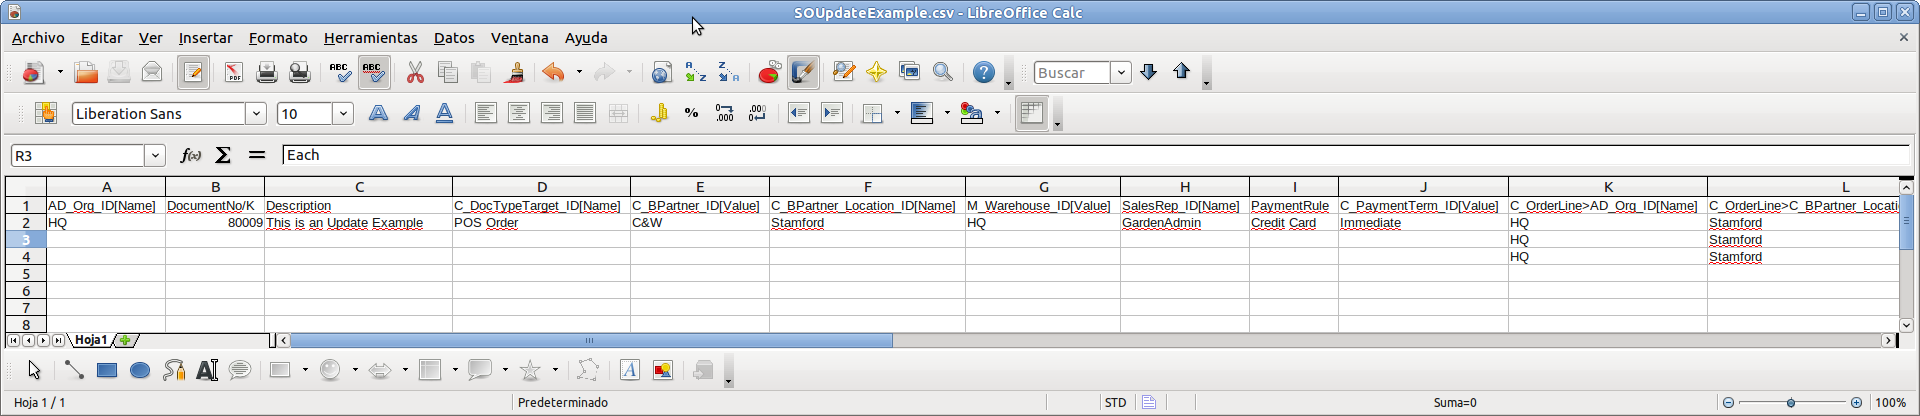The height and width of the screenshot is (416, 1920).
Task: Sort ascending A to Z
Action: [x=695, y=72]
